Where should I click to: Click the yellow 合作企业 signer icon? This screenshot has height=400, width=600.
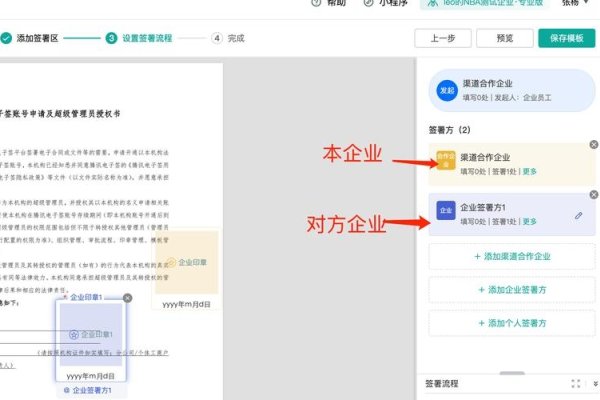click(x=446, y=160)
